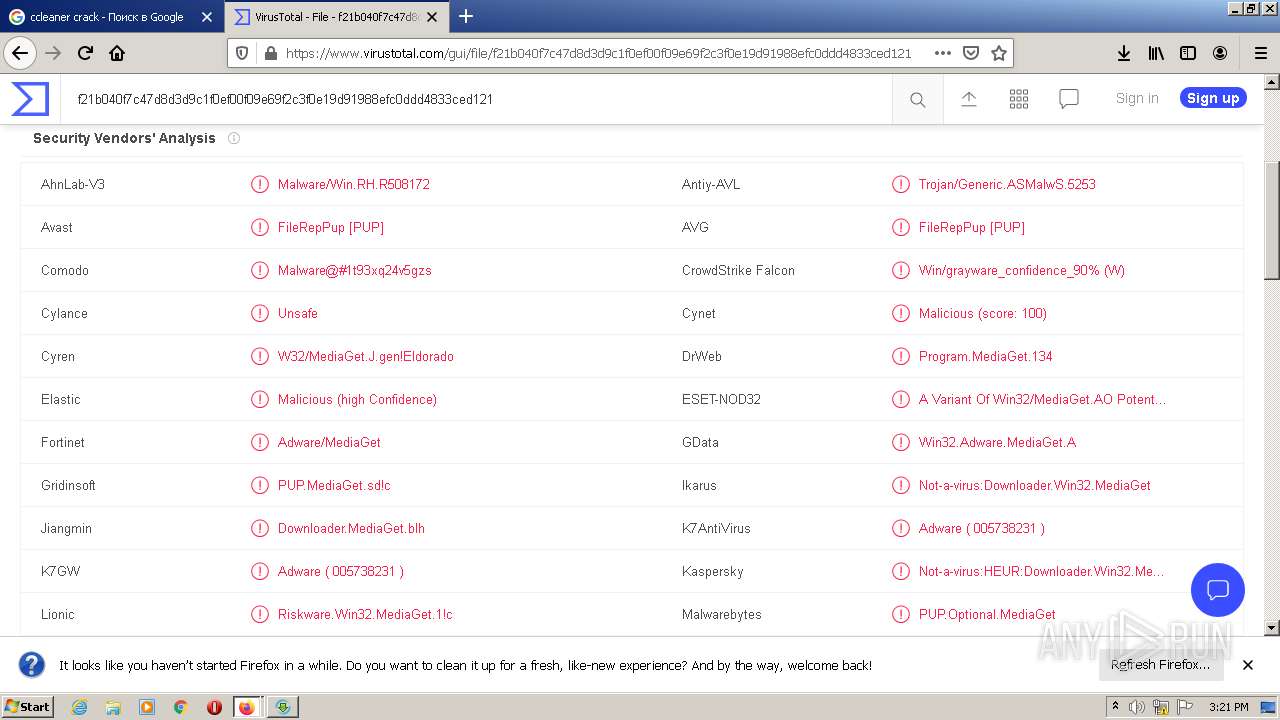
Task: Click the clock showing 3:21 PM
Action: pyautogui.click(x=1229, y=707)
